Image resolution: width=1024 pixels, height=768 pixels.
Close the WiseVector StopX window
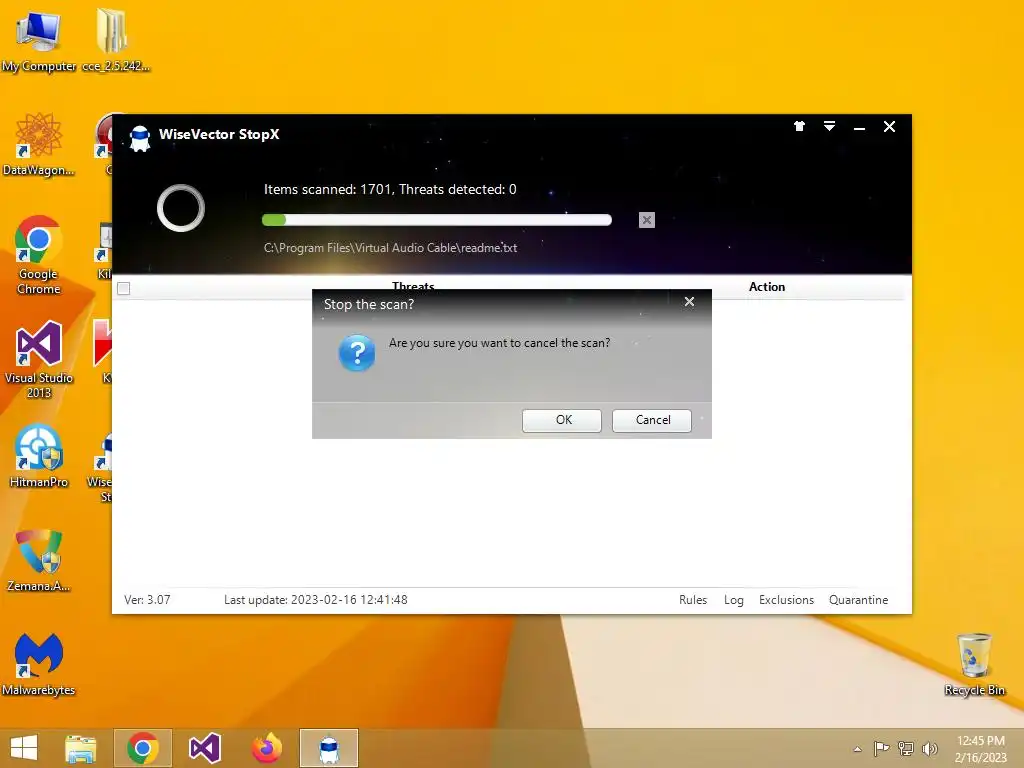point(889,127)
